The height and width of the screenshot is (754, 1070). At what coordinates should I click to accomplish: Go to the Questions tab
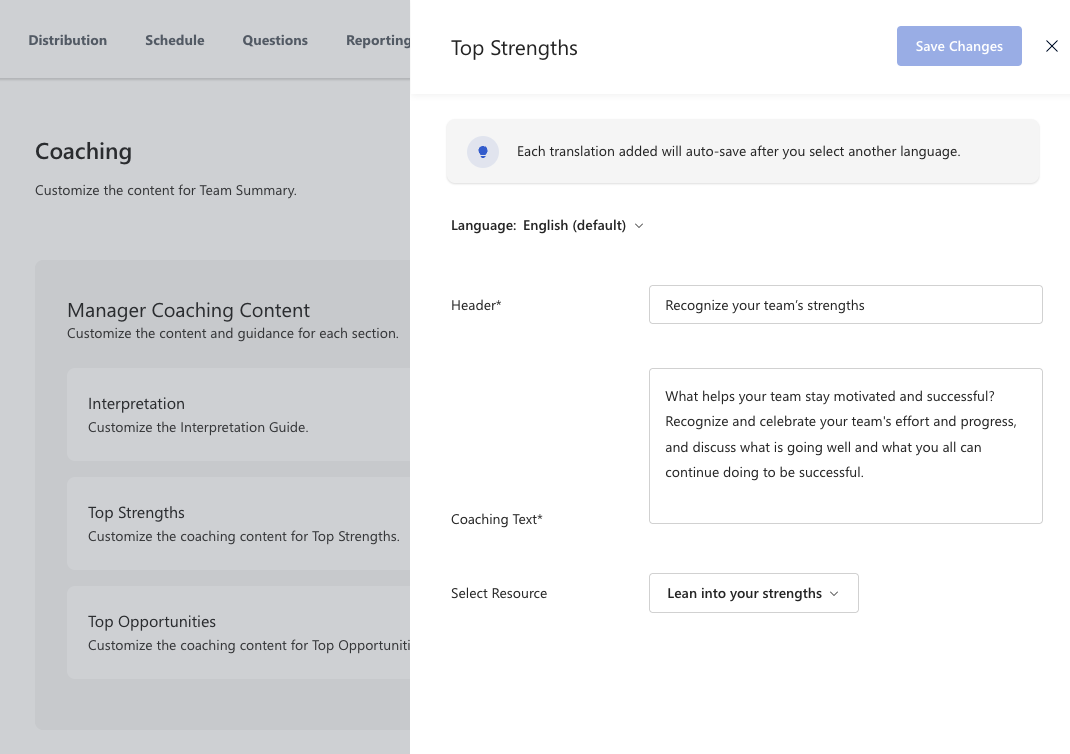275,40
